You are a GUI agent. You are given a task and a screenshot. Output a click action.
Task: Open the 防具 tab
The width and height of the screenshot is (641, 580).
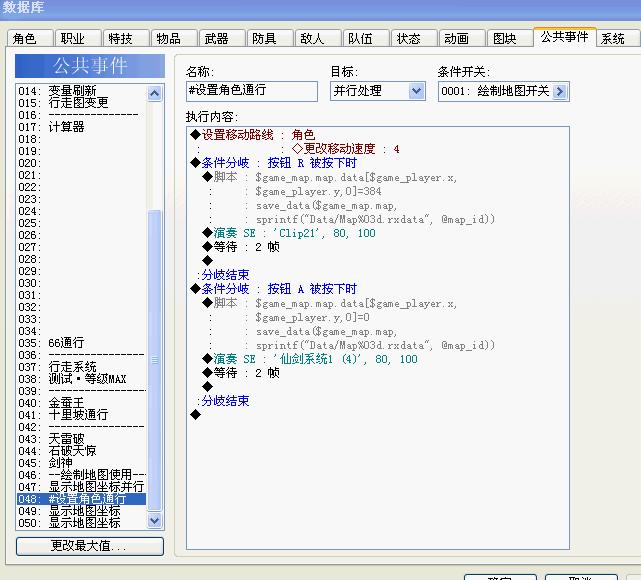pos(270,38)
